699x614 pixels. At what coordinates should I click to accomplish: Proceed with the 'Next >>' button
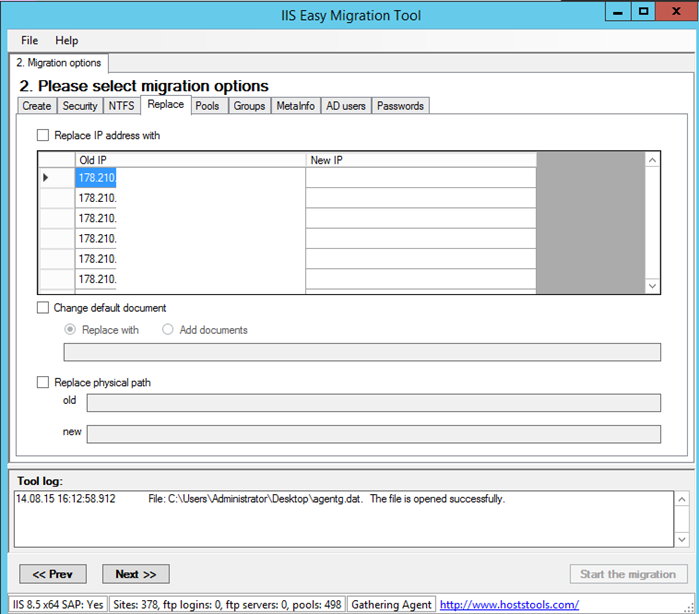click(x=136, y=574)
